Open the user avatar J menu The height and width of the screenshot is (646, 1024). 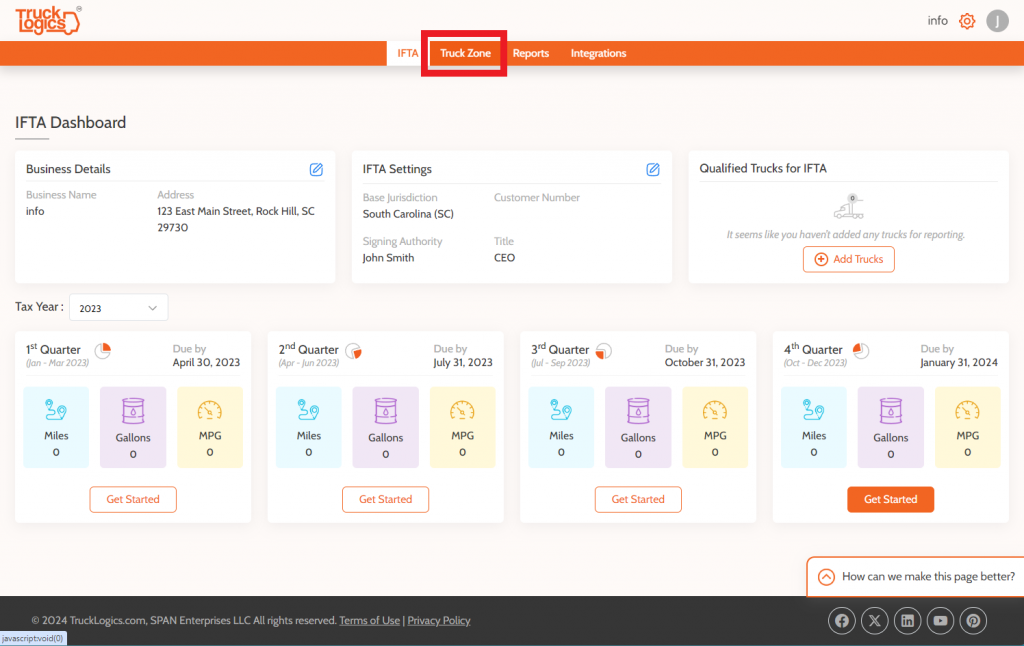997,21
